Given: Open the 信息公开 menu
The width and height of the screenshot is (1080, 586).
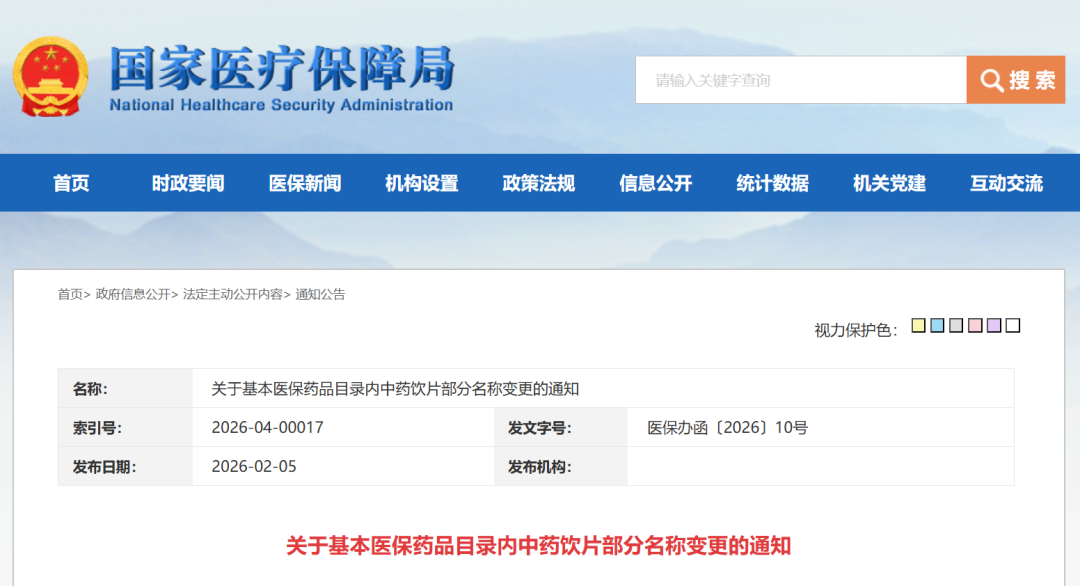Looking at the screenshot, I should pos(656,183).
